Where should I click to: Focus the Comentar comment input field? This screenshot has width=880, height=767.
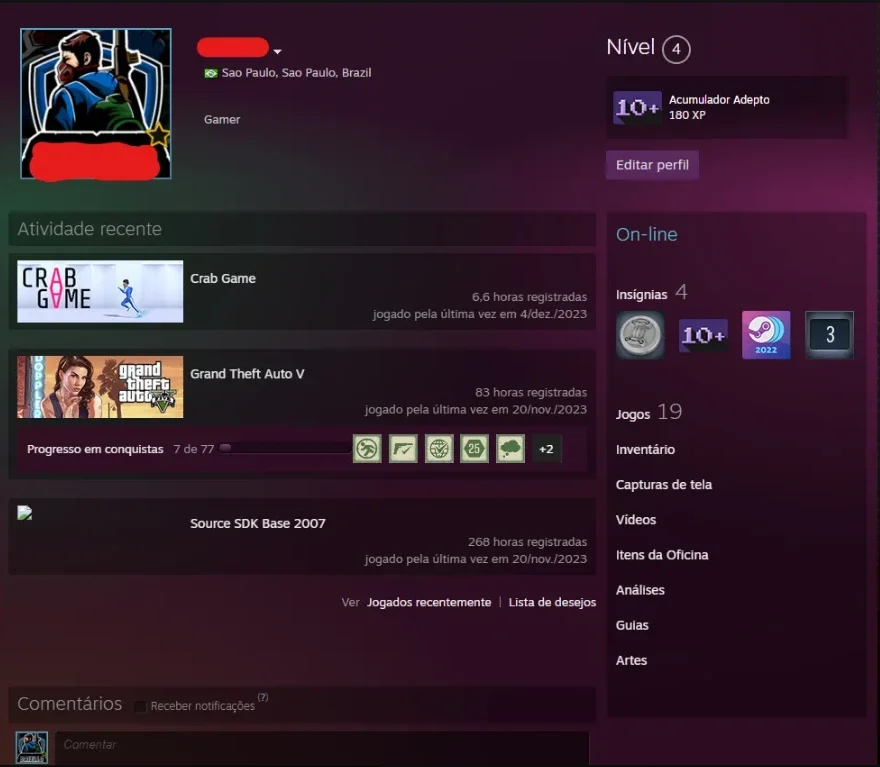pyautogui.click(x=322, y=747)
